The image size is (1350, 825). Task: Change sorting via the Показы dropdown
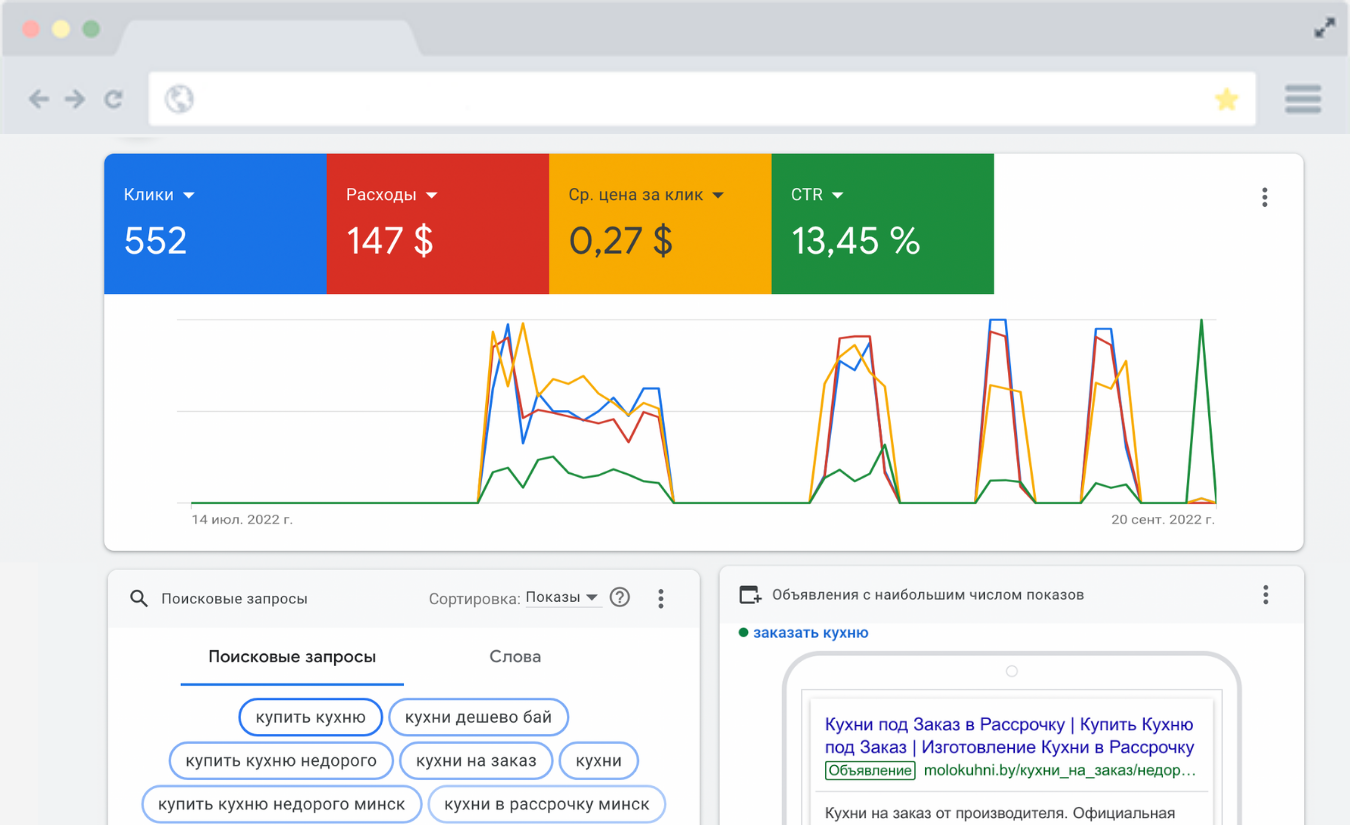[x=563, y=597]
